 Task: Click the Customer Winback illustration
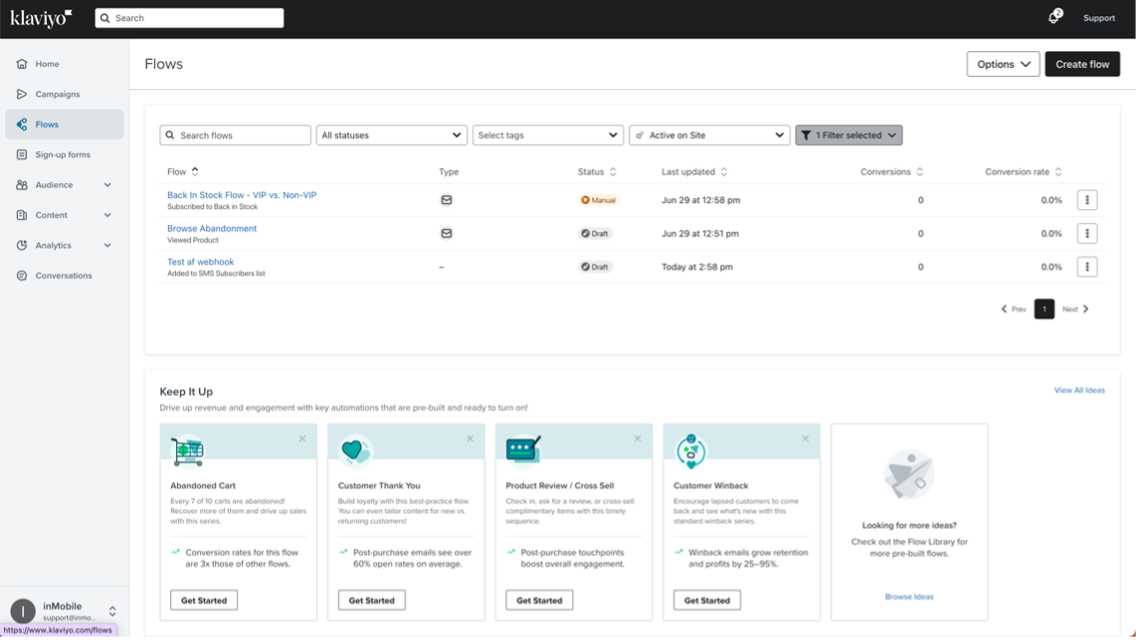[691, 451]
